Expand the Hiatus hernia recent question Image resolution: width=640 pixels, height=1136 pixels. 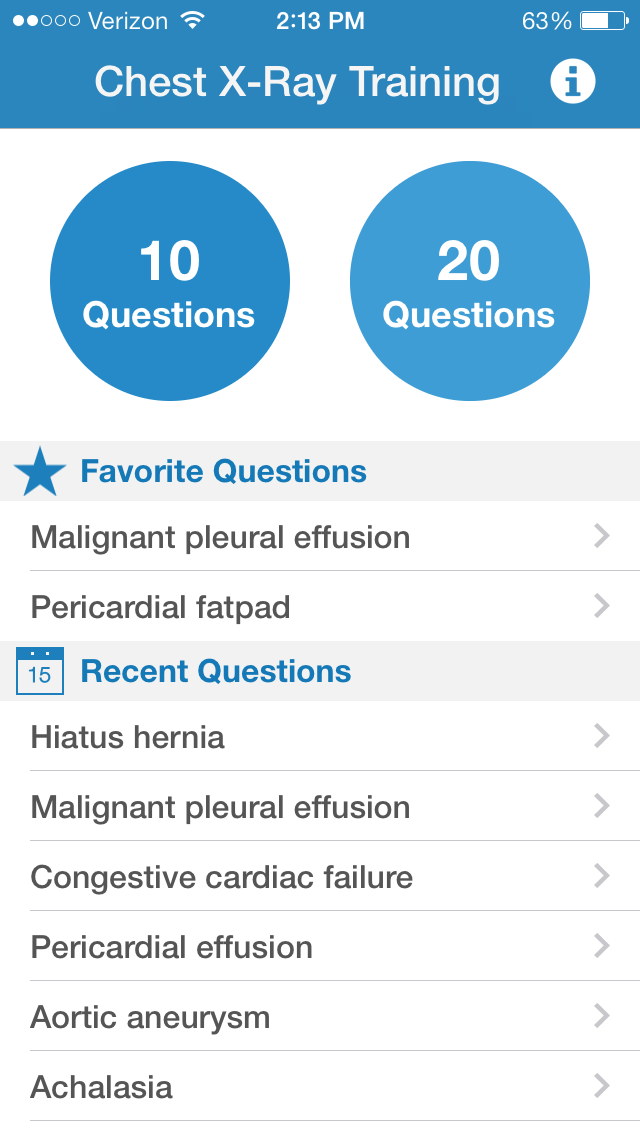[320, 737]
